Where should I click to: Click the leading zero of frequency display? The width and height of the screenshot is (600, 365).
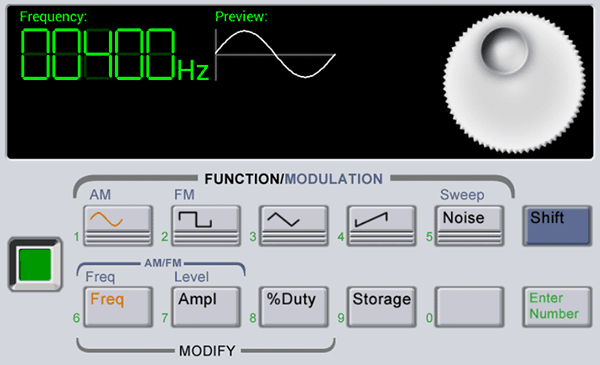pos(35,54)
